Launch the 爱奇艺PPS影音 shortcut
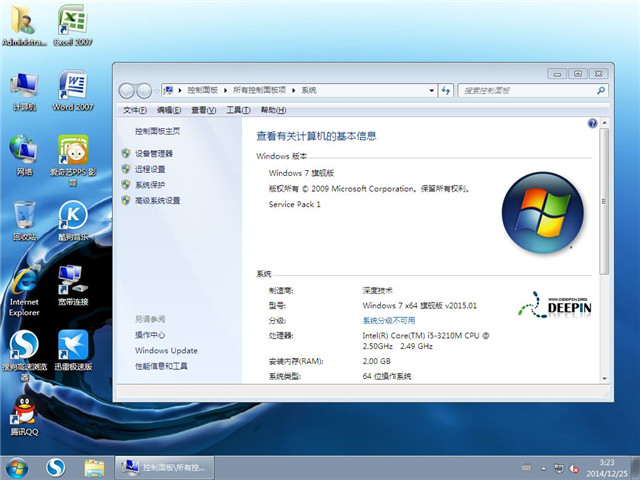Viewport: 640px width, 480px height. click(x=73, y=160)
